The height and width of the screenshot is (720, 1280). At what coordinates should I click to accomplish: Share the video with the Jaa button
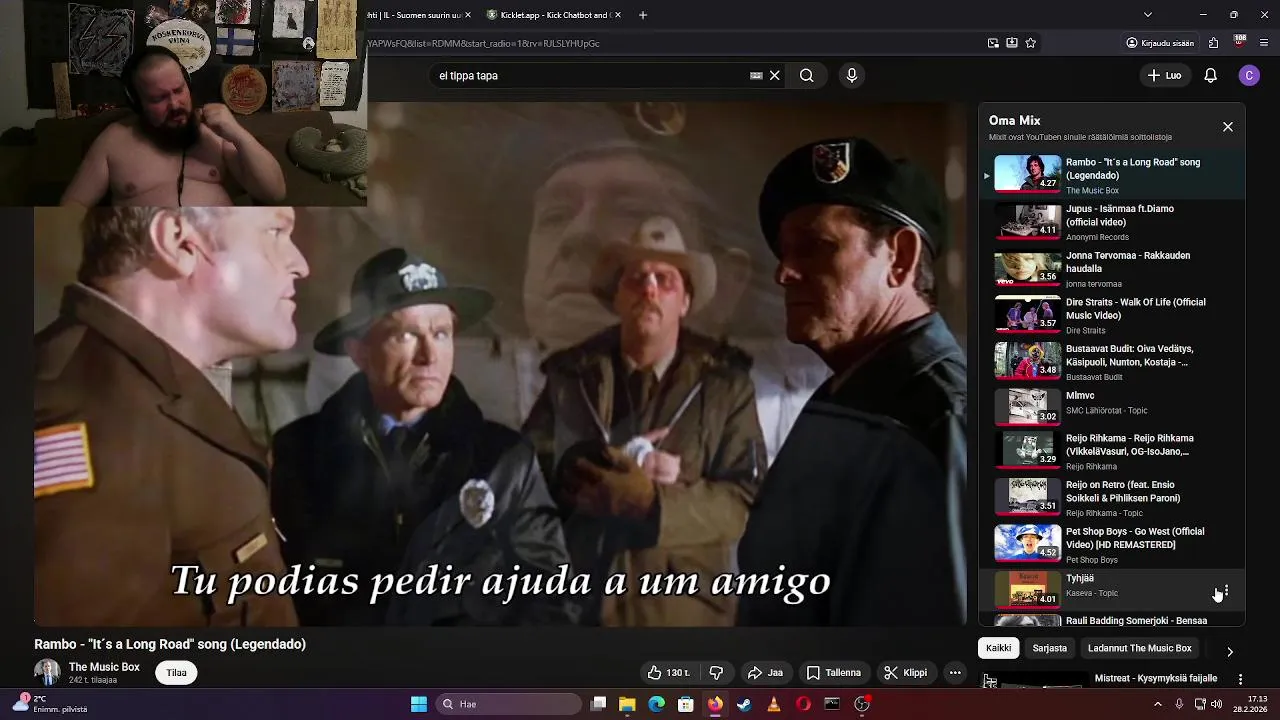pos(766,673)
